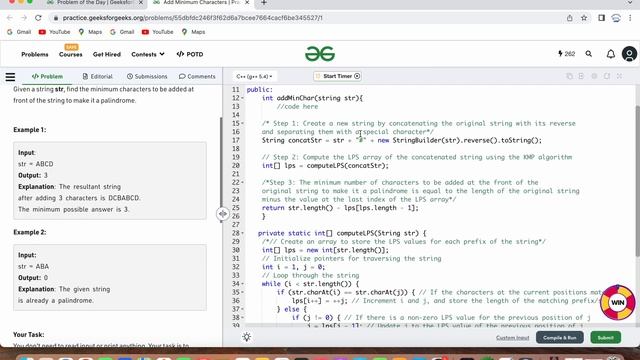Click the Start Timer button
640x360 pixels.
pos(338,76)
